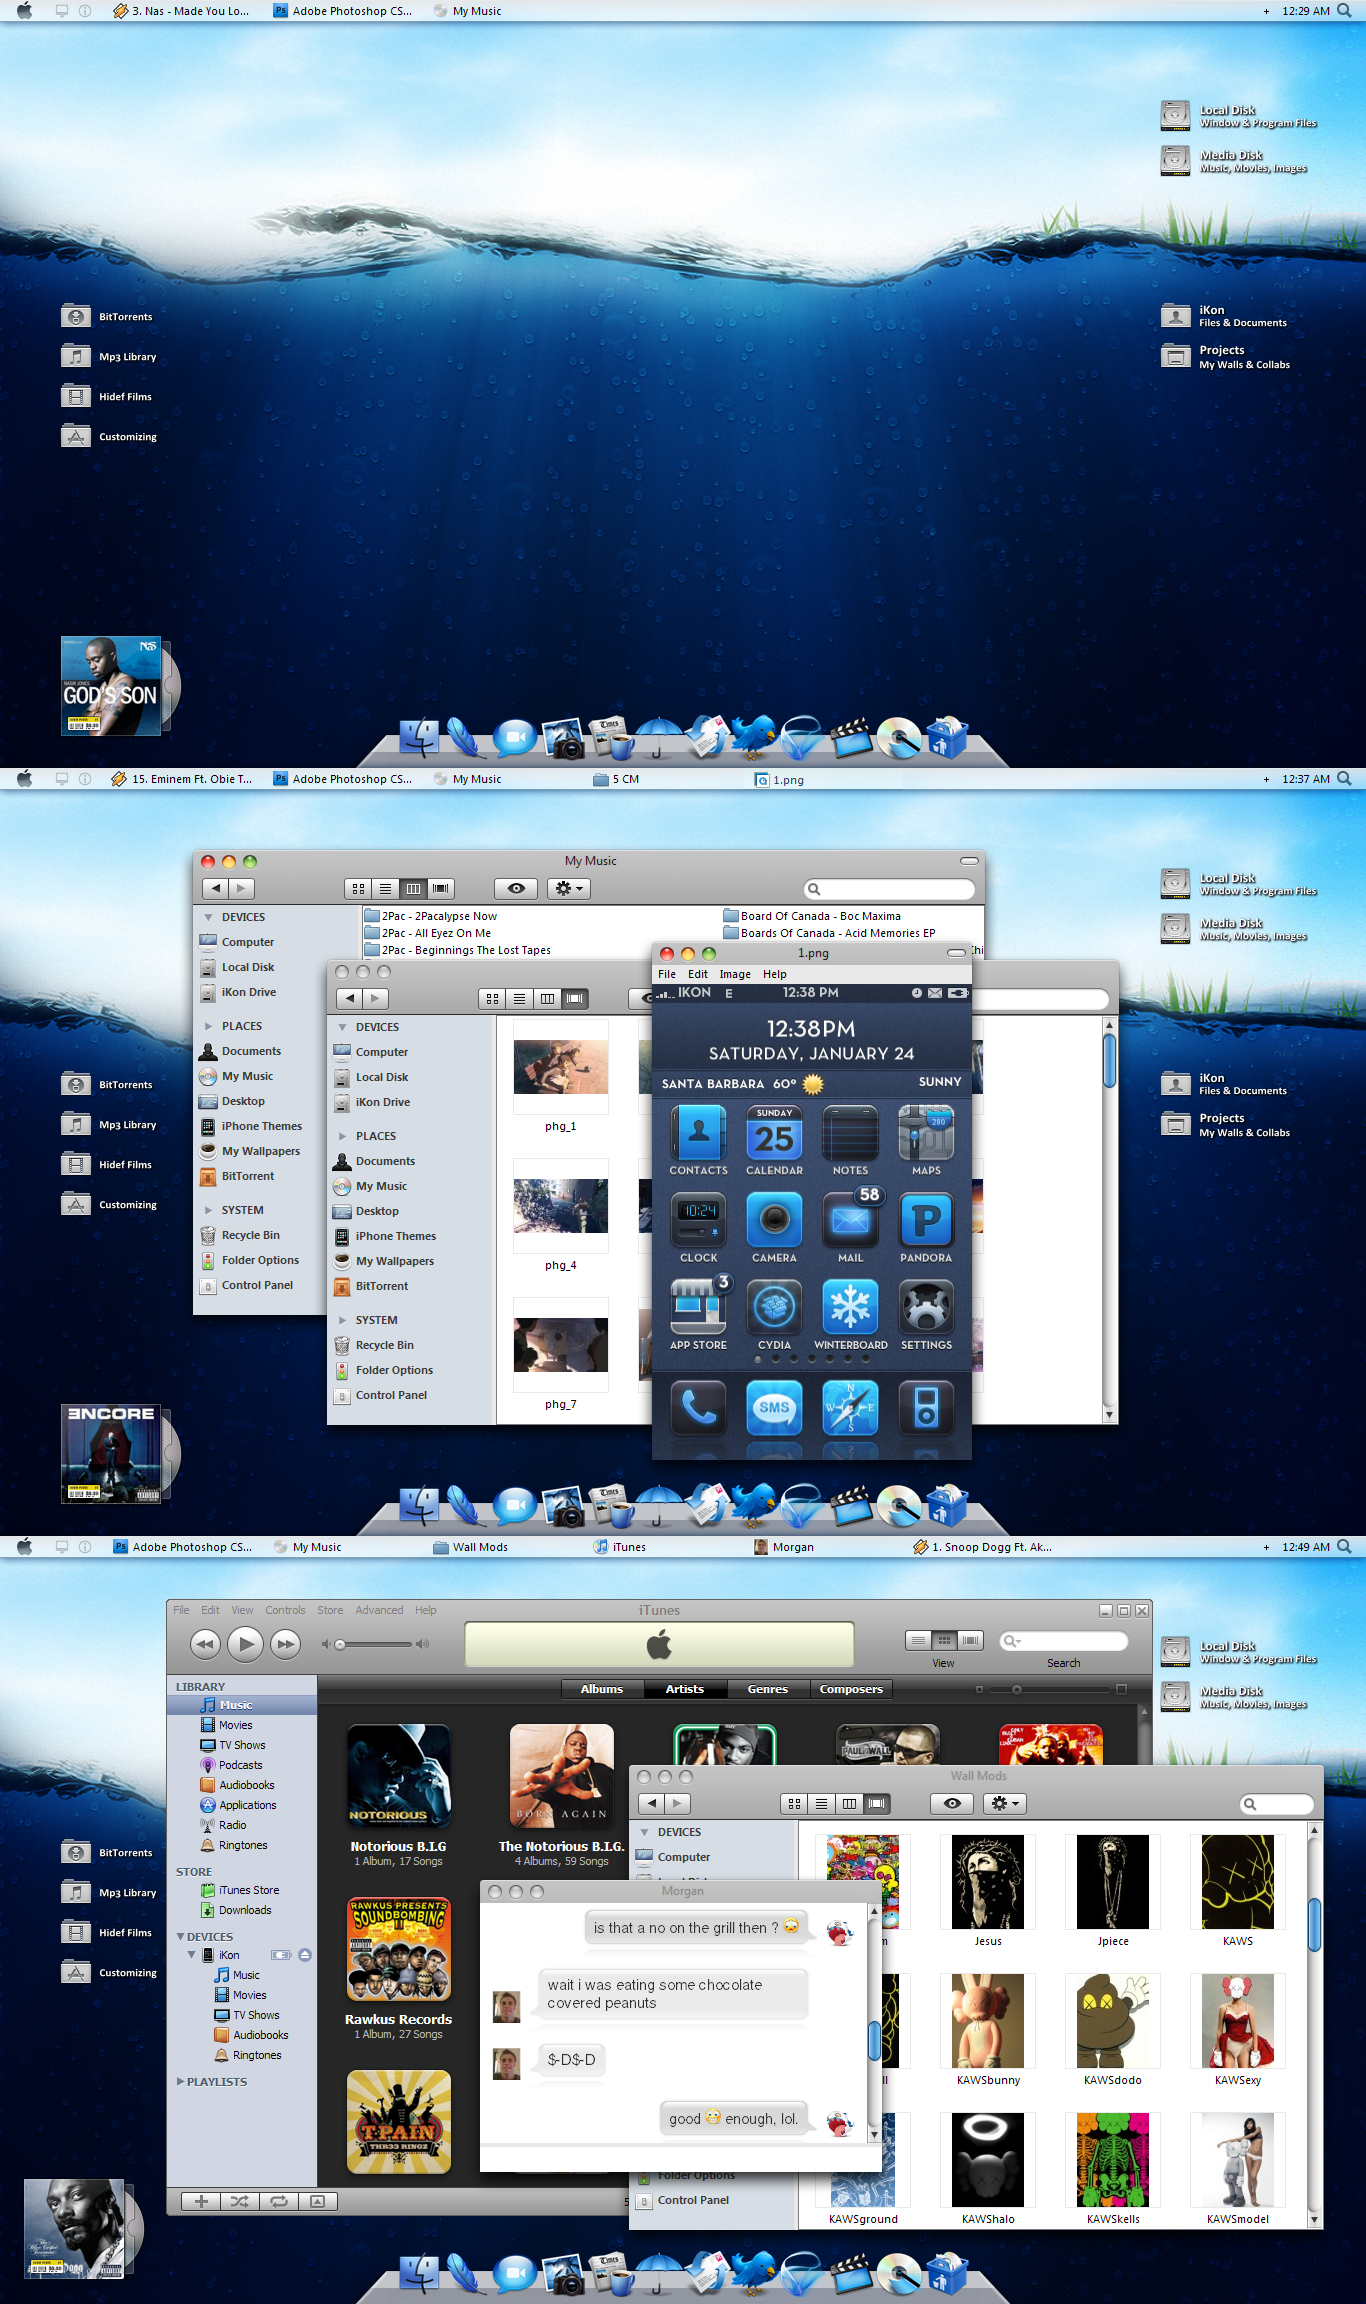Open Applications in the iTunes library
Screen dimensions: 1366x2304
coord(247,1805)
